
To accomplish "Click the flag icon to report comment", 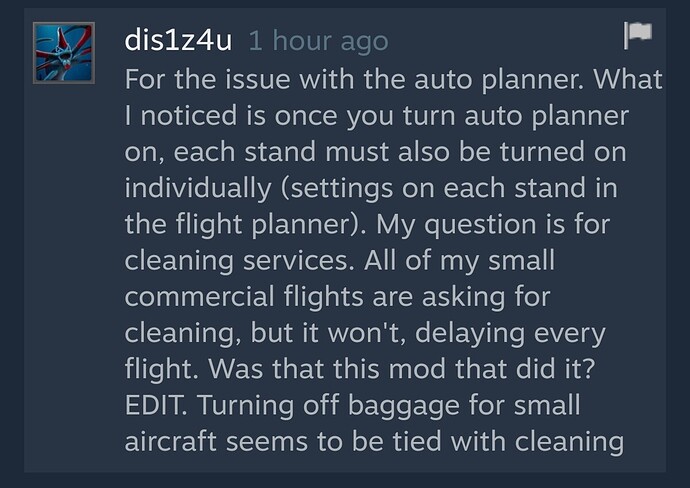I will pyautogui.click(x=638, y=35).
